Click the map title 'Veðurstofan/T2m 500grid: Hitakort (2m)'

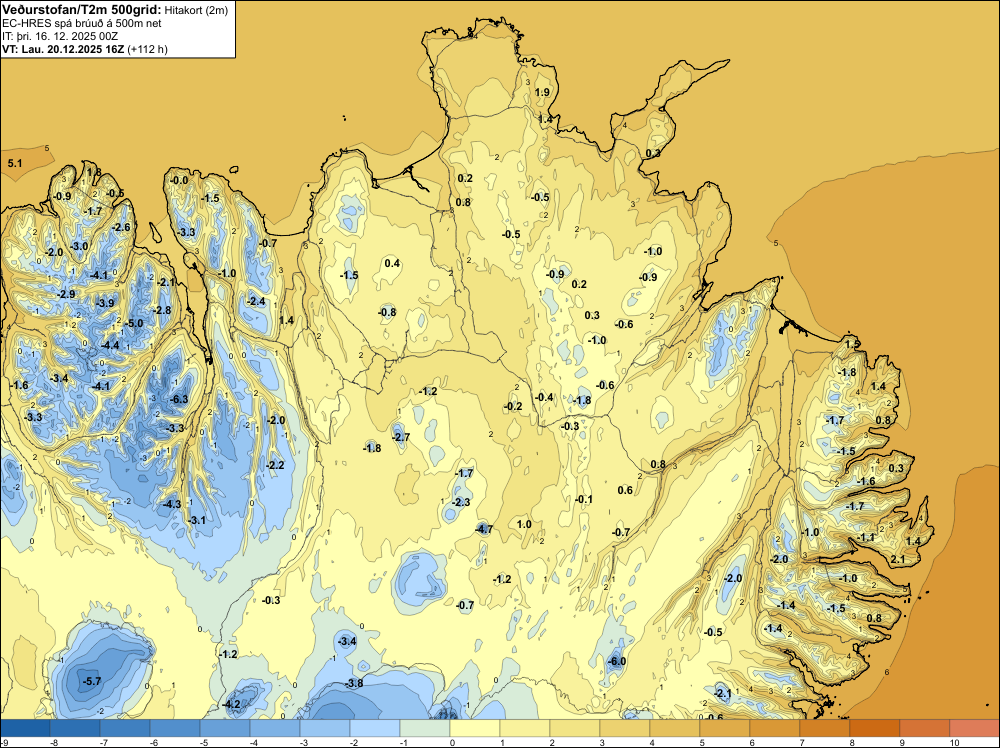click(x=114, y=9)
